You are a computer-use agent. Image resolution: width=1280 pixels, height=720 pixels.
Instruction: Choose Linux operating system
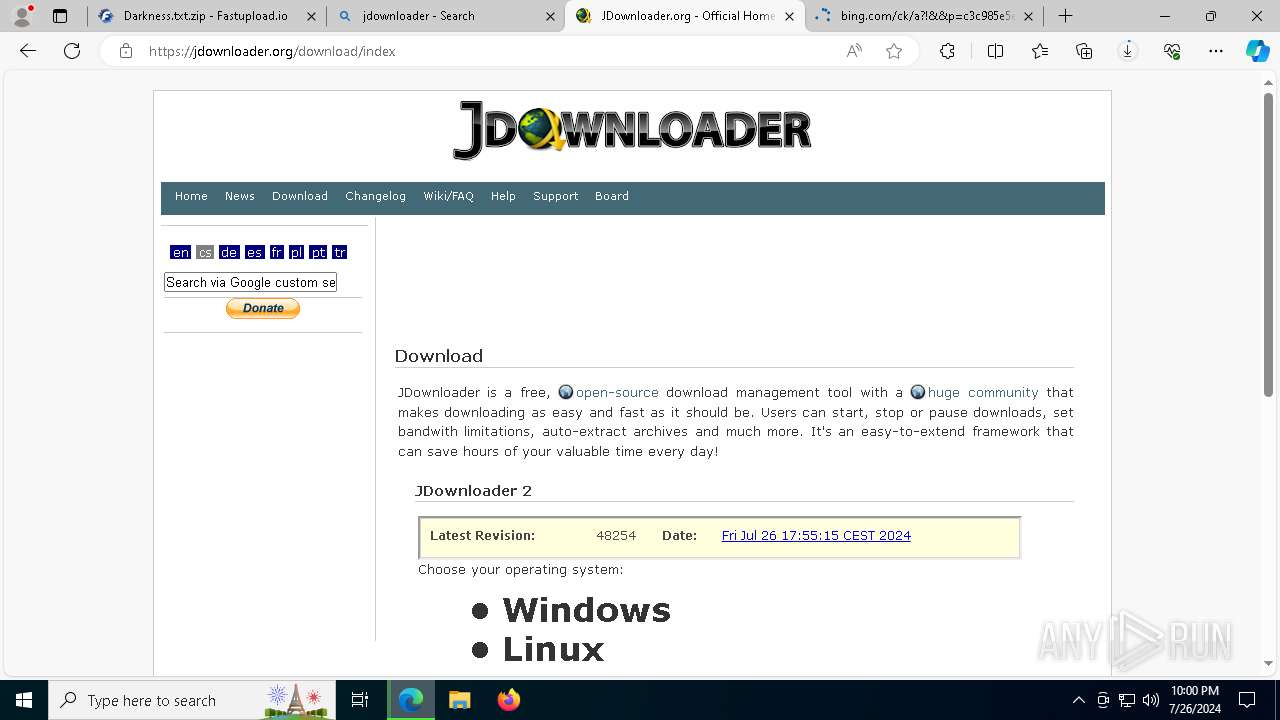tap(553, 649)
